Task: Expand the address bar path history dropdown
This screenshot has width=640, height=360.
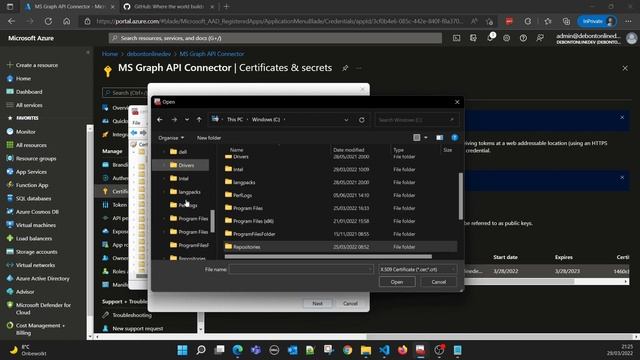Action: (x=346, y=120)
